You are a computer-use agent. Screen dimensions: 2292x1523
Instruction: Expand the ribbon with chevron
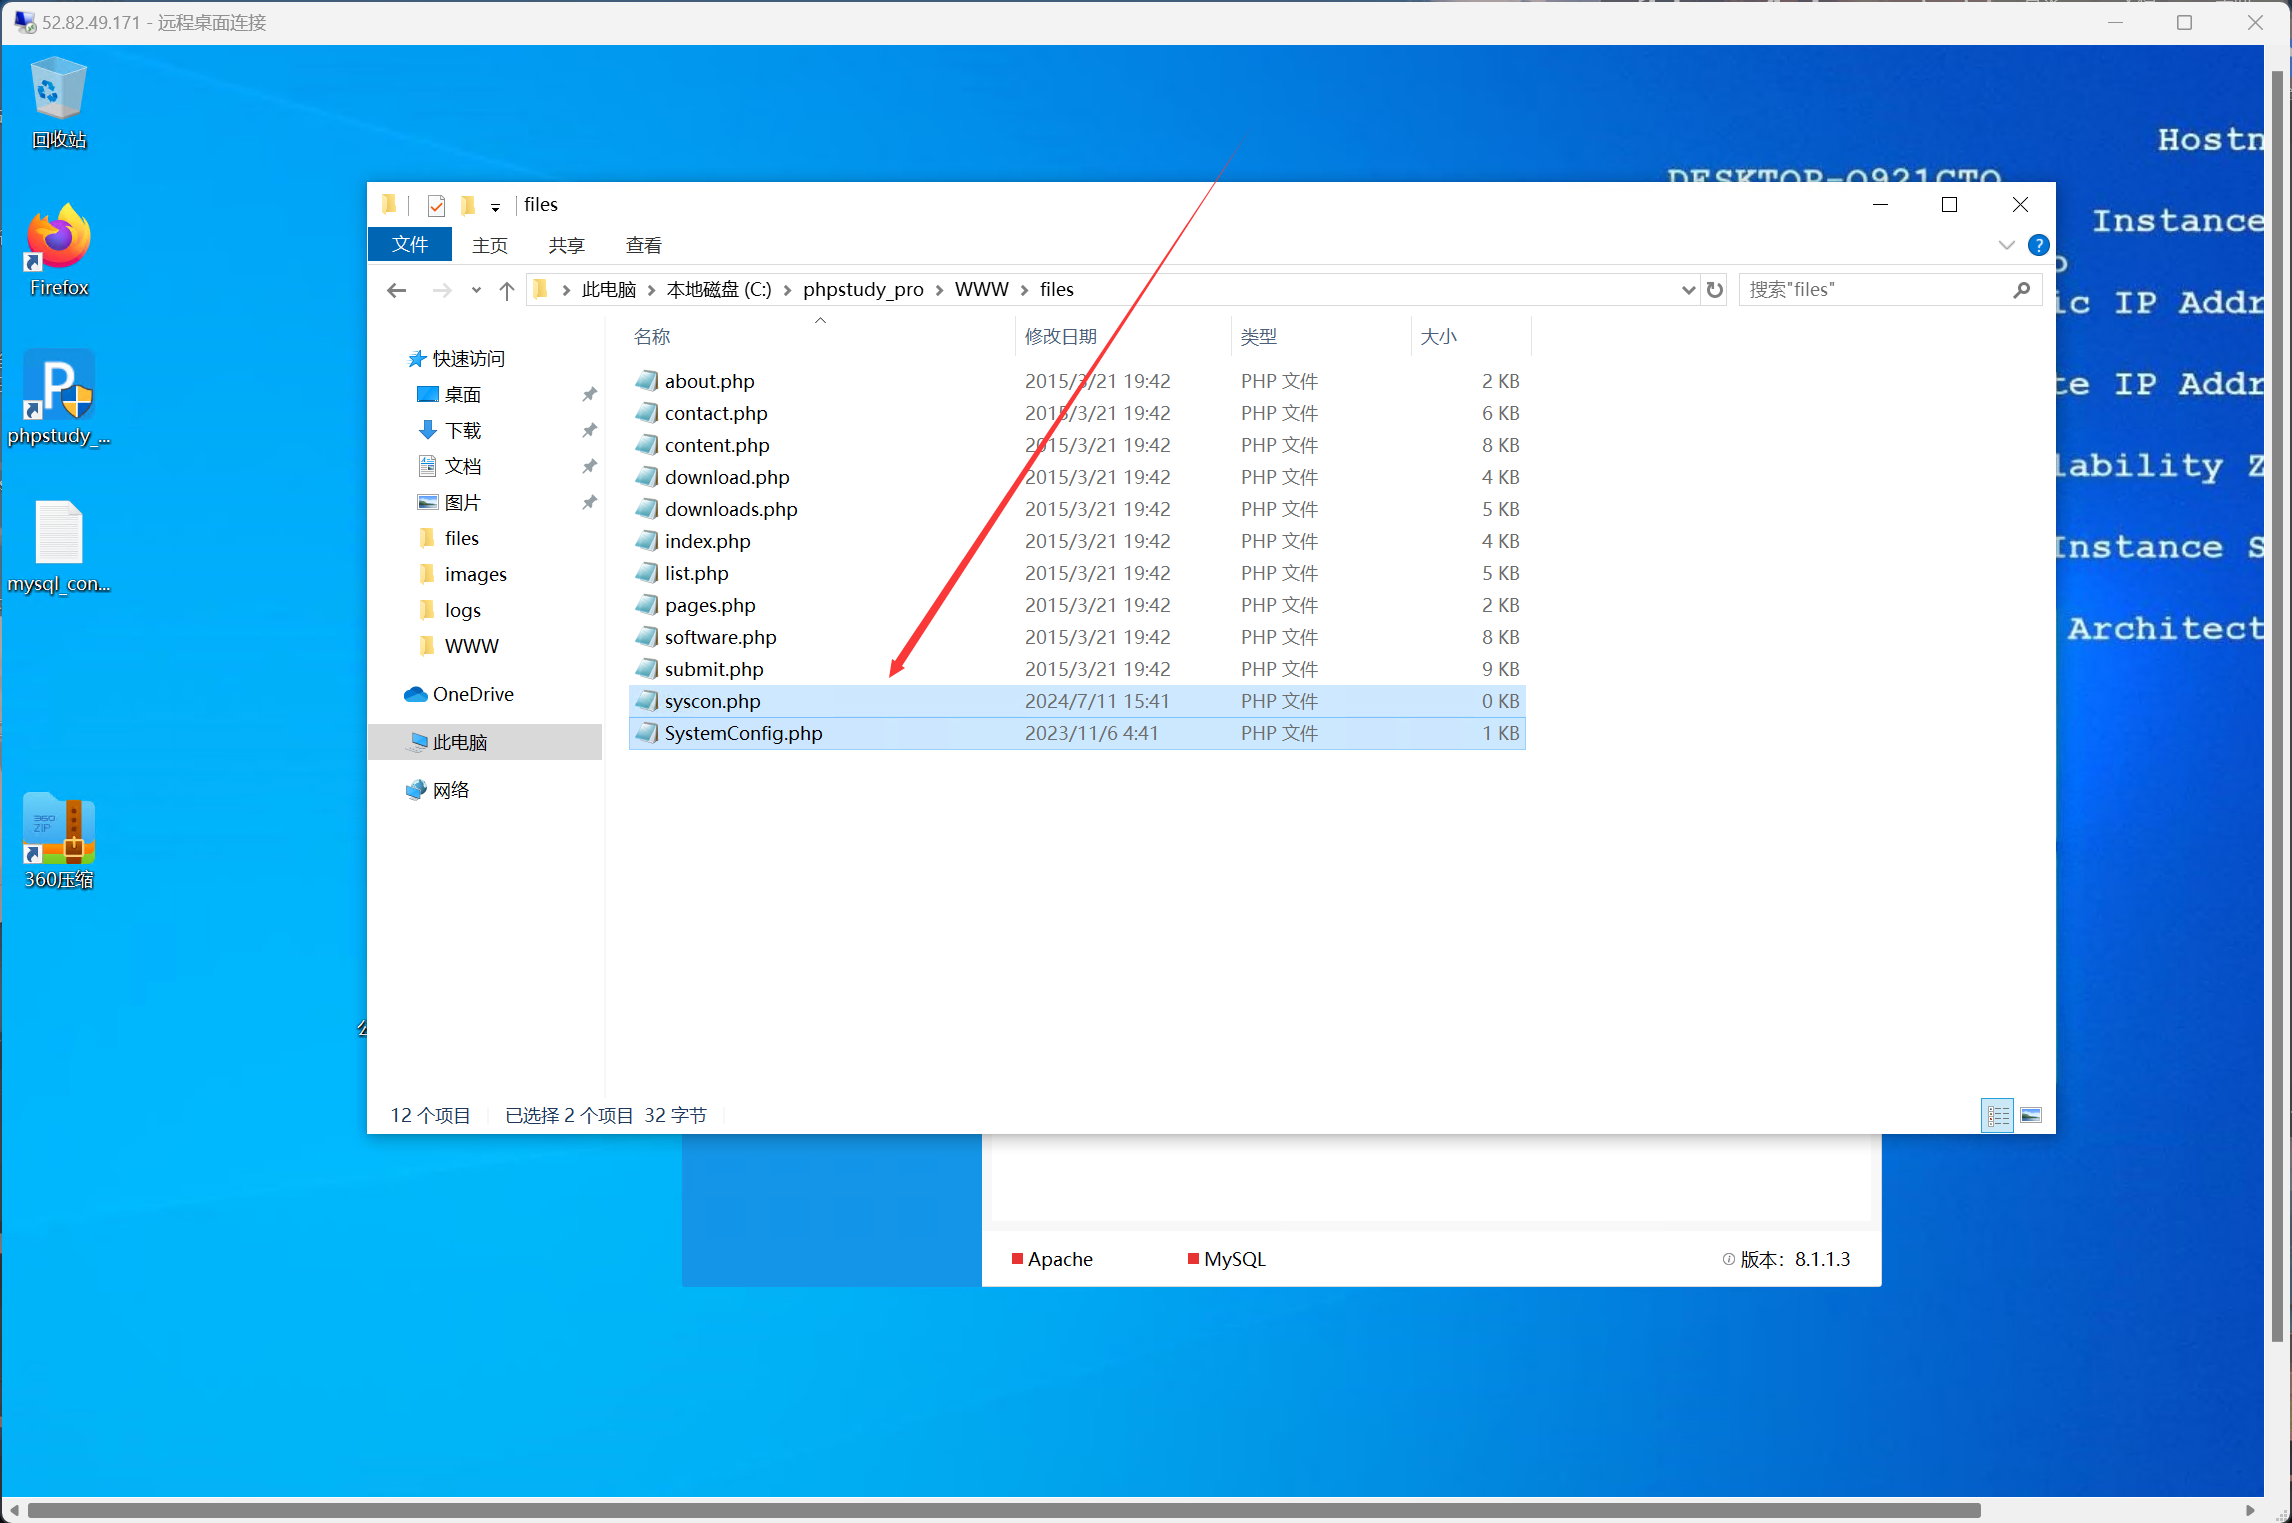(x=2006, y=245)
